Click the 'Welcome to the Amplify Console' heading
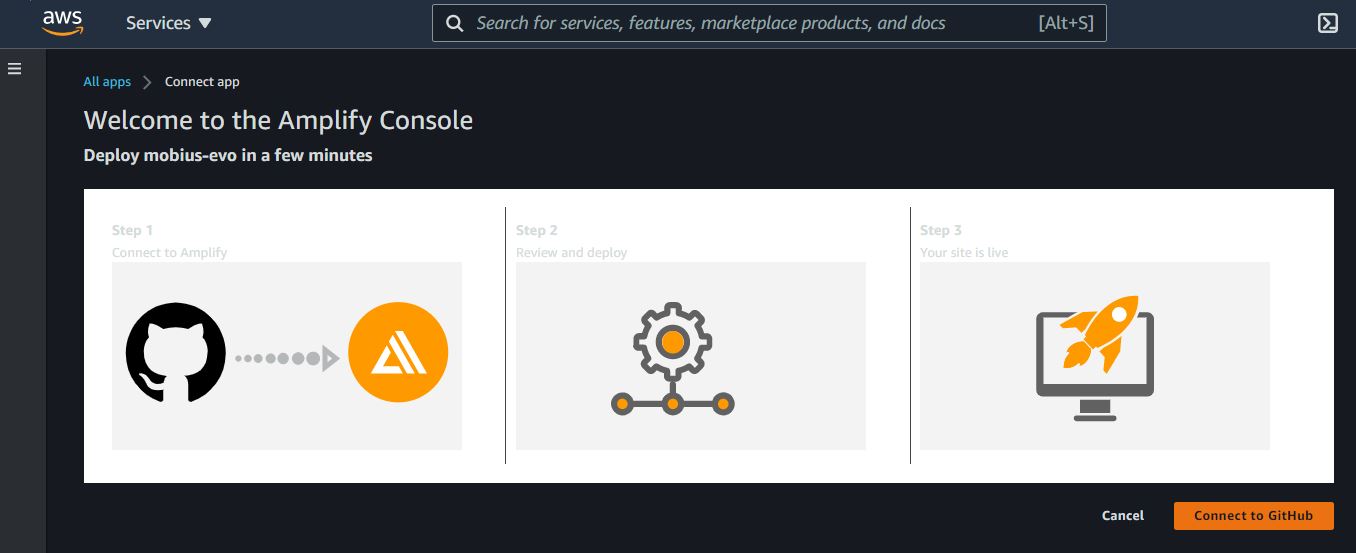This screenshot has width=1356, height=553. tap(278, 121)
